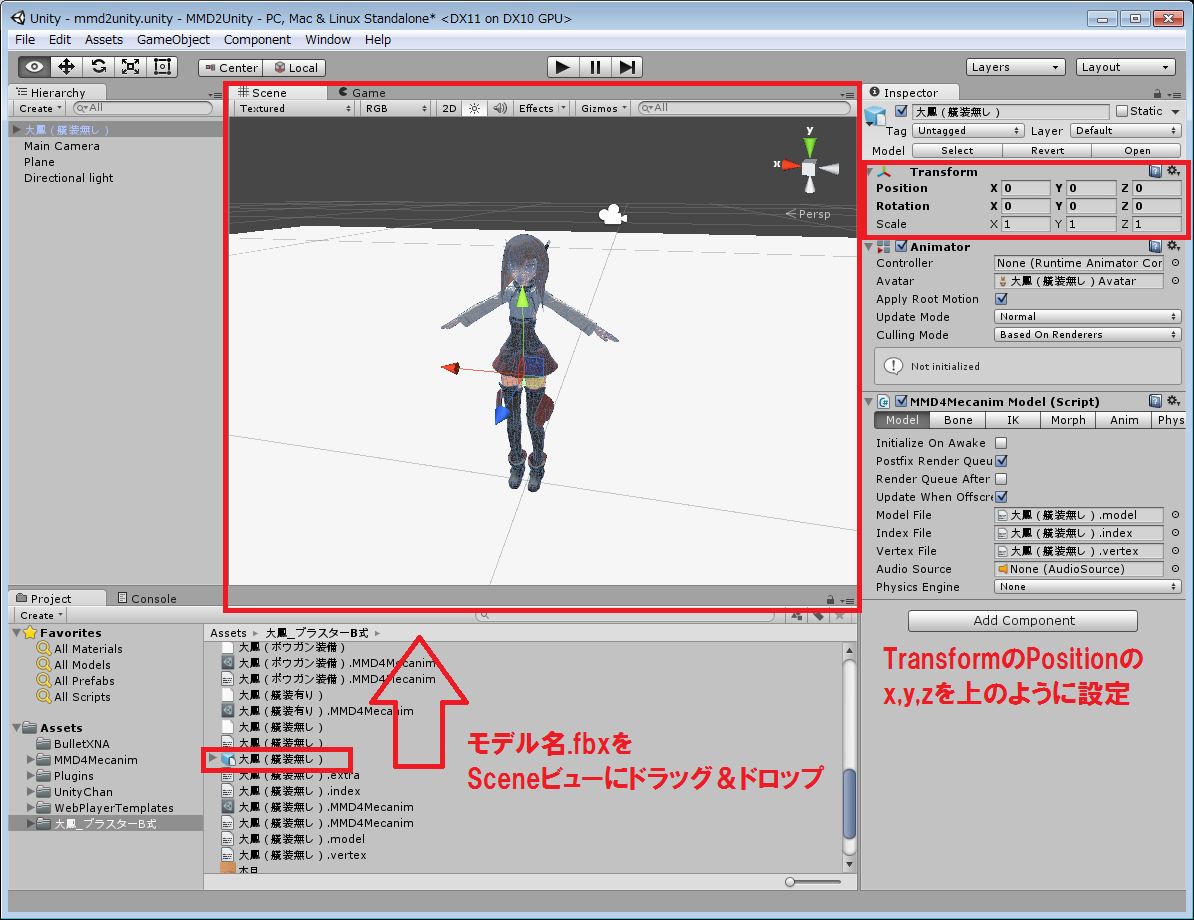Open MMD4Mecanim script gear menu
Viewport: 1194px width, 920px height.
coord(1173,401)
